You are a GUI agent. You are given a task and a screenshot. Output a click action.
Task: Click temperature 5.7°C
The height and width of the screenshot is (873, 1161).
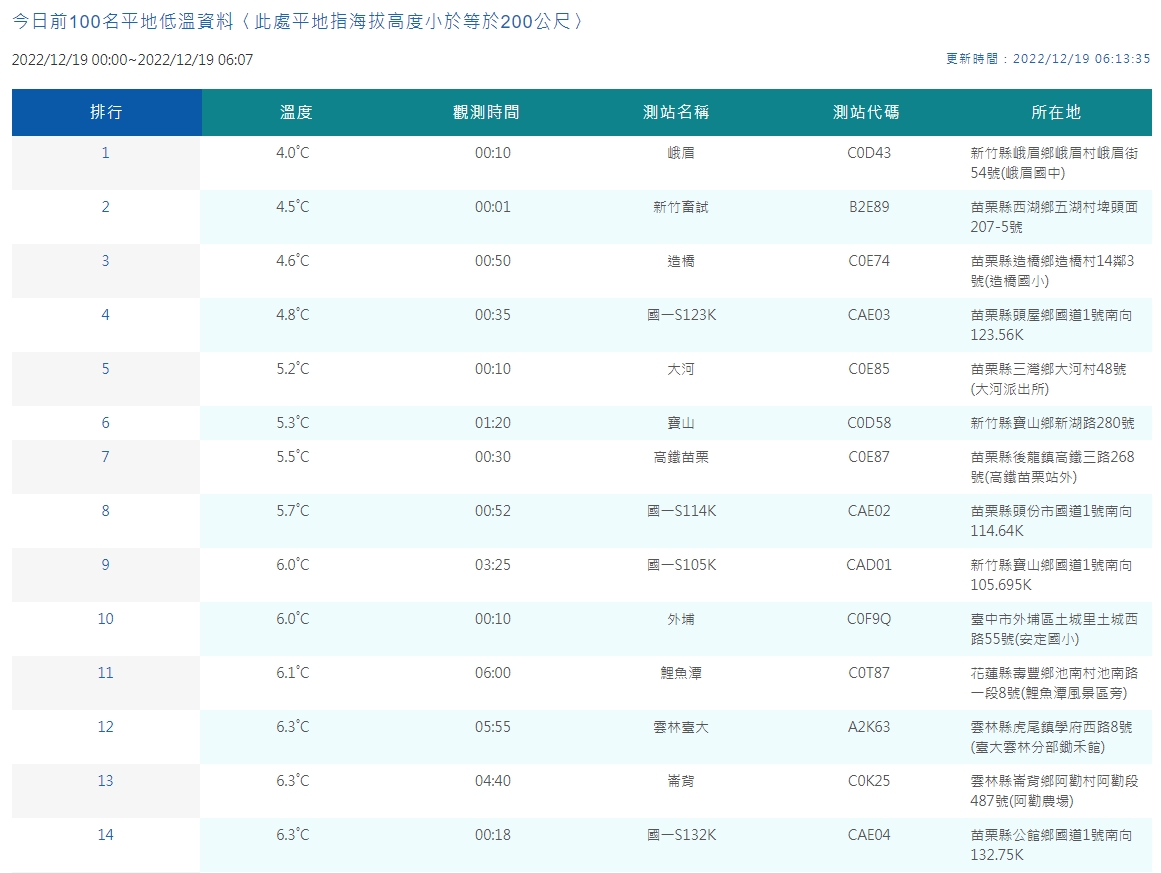(293, 512)
